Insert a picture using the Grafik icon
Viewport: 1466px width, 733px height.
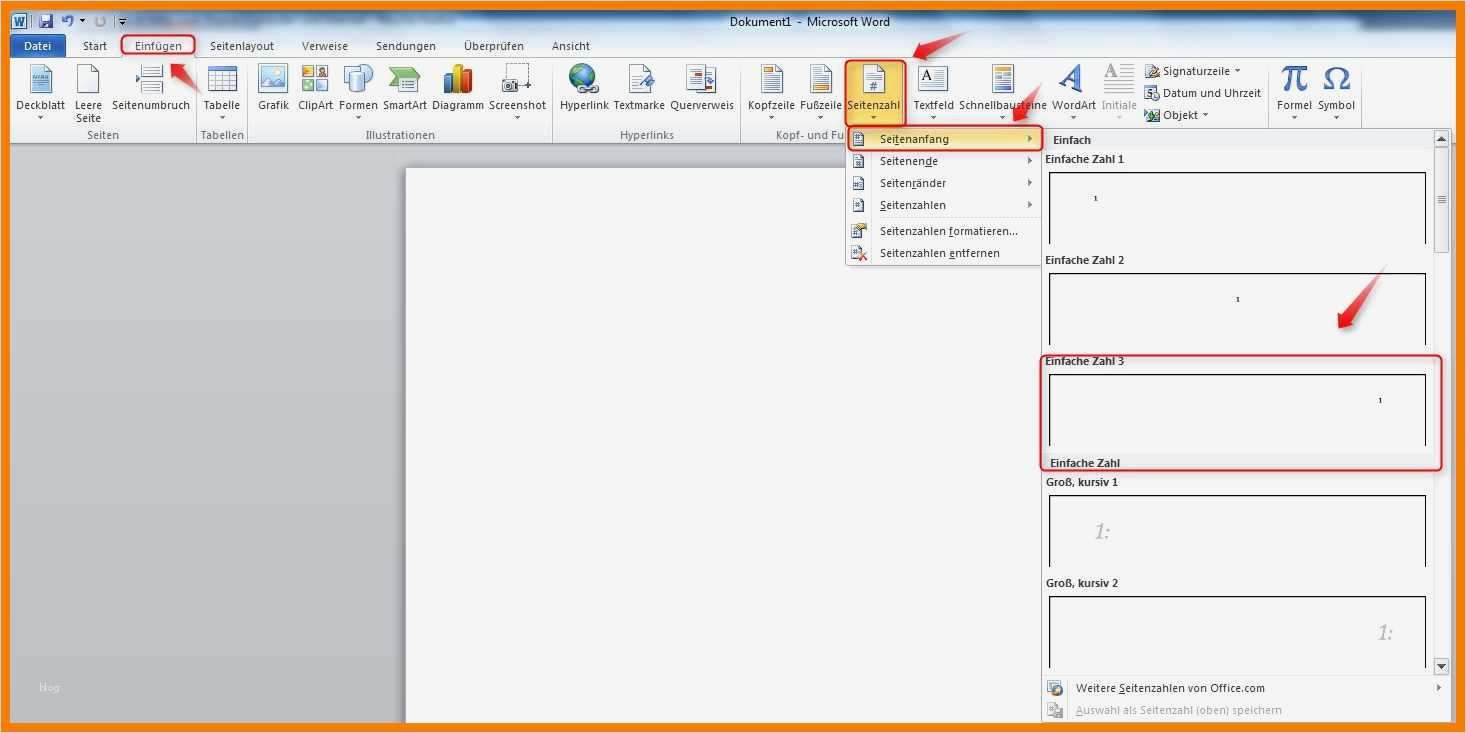tap(273, 88)
